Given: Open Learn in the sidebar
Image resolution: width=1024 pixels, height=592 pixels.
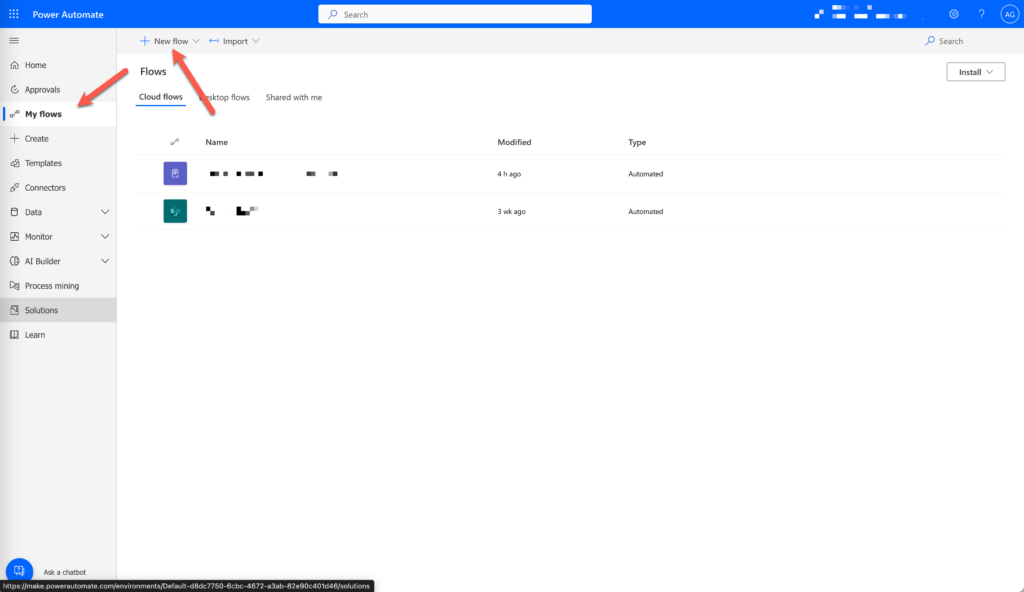Looking at the screenshot, I should pyautogui.click(x=58, y=335).
